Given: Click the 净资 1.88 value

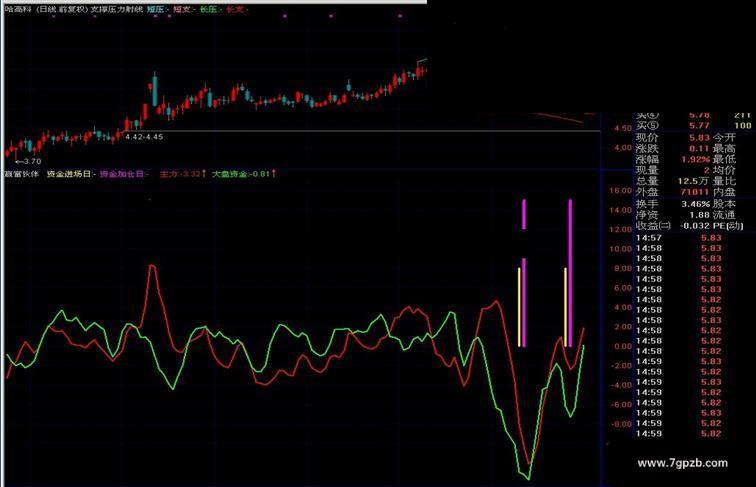Looking at the screenshot, I should [699, 215].
